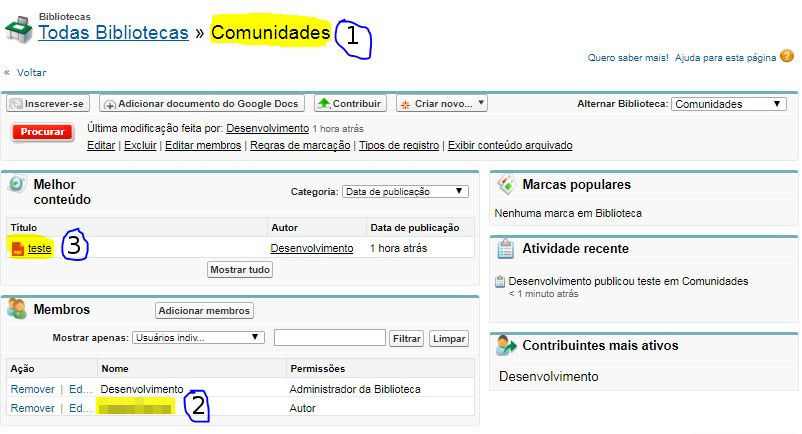Click Adicionar documento do Google Docs button
The height and width of the screenshot is (434, 802).
202,104
